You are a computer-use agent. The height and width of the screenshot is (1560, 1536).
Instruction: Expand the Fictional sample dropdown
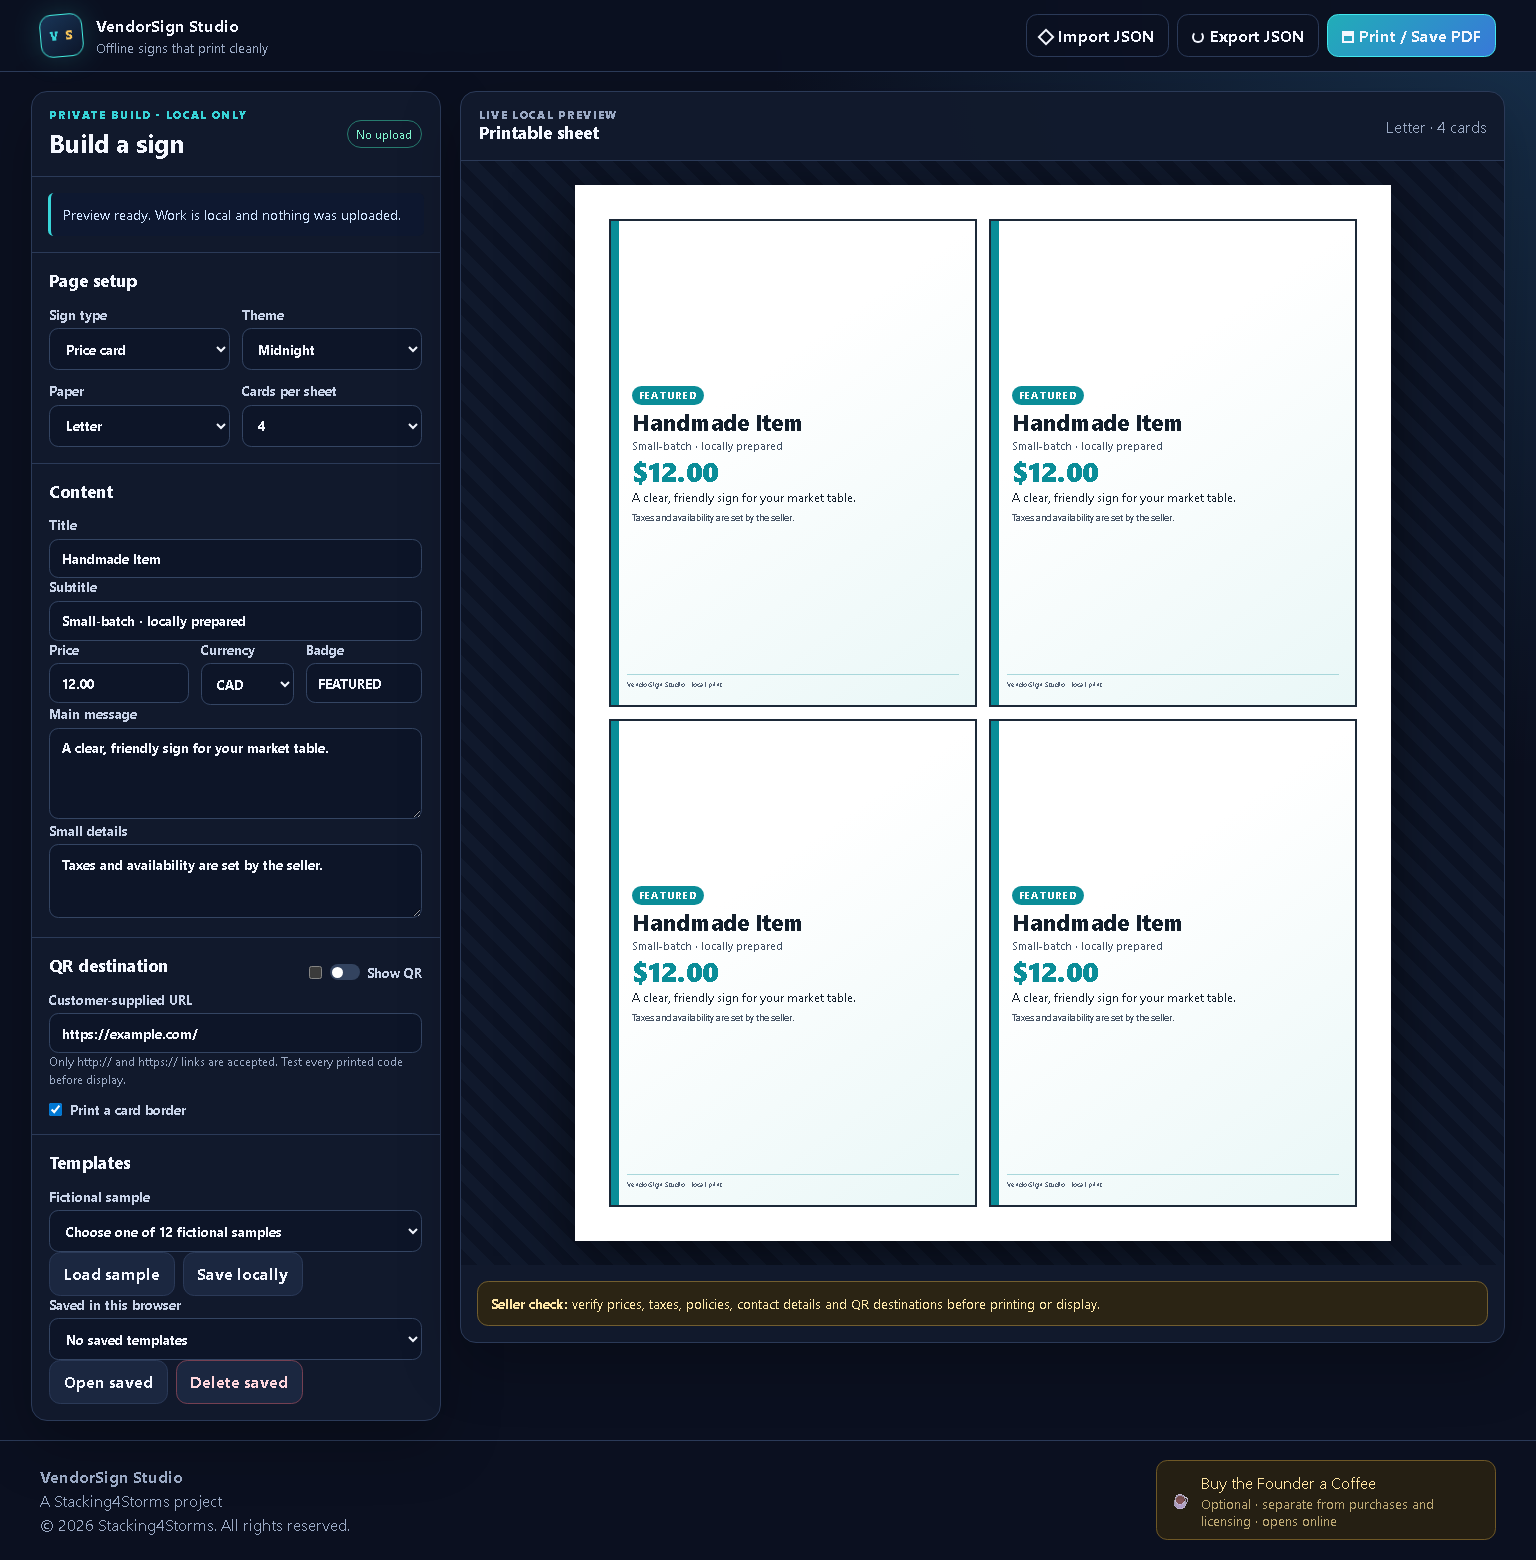[x=235, y=1231]
